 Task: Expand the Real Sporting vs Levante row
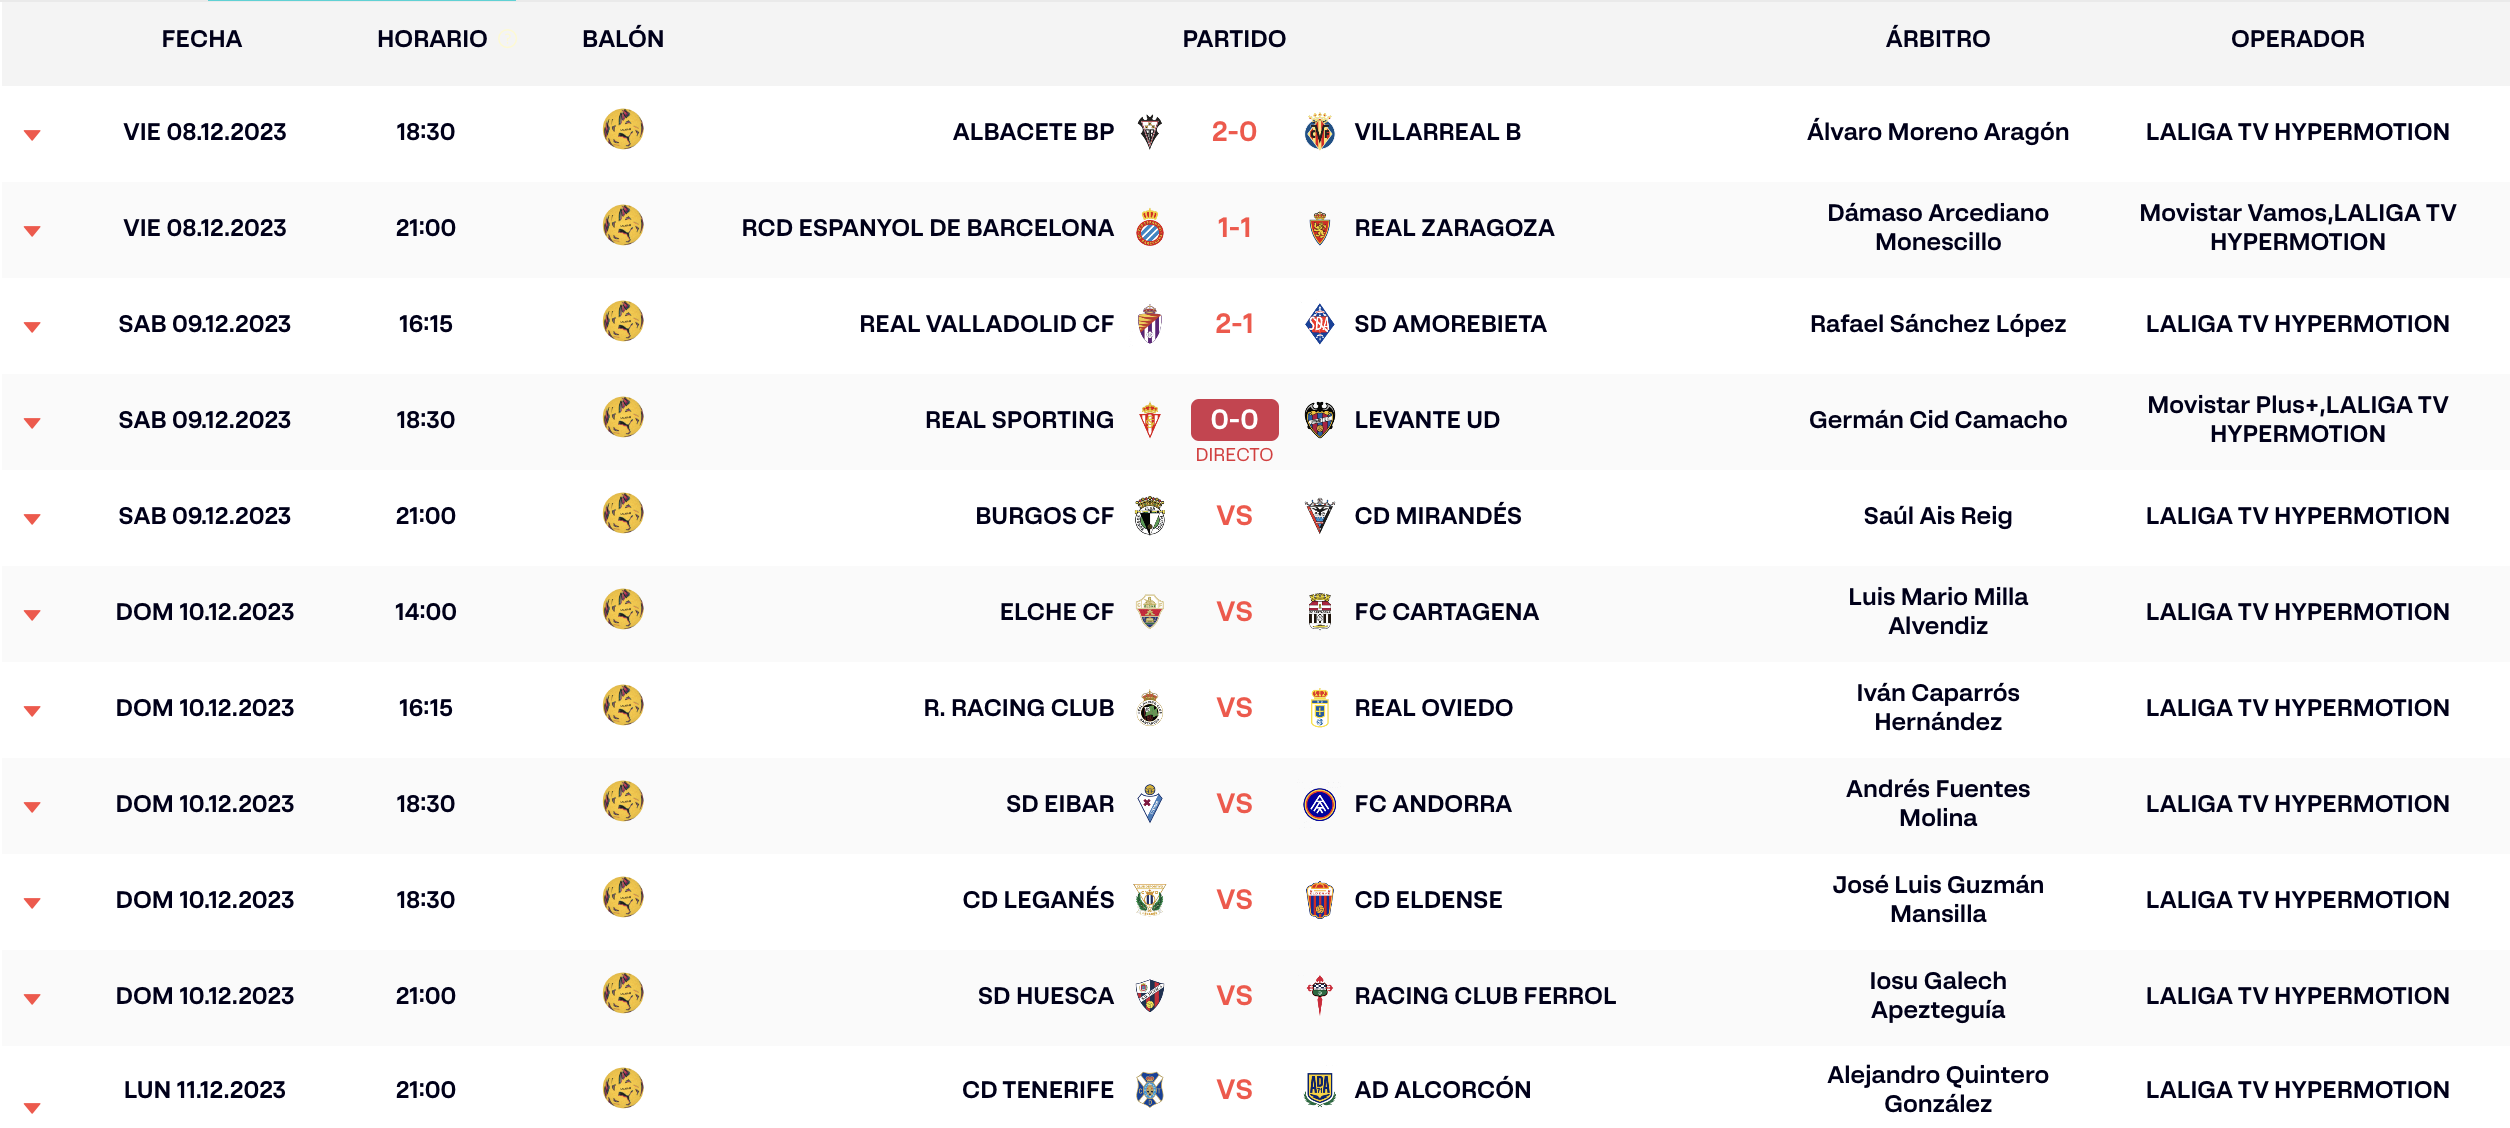(32, 423)
